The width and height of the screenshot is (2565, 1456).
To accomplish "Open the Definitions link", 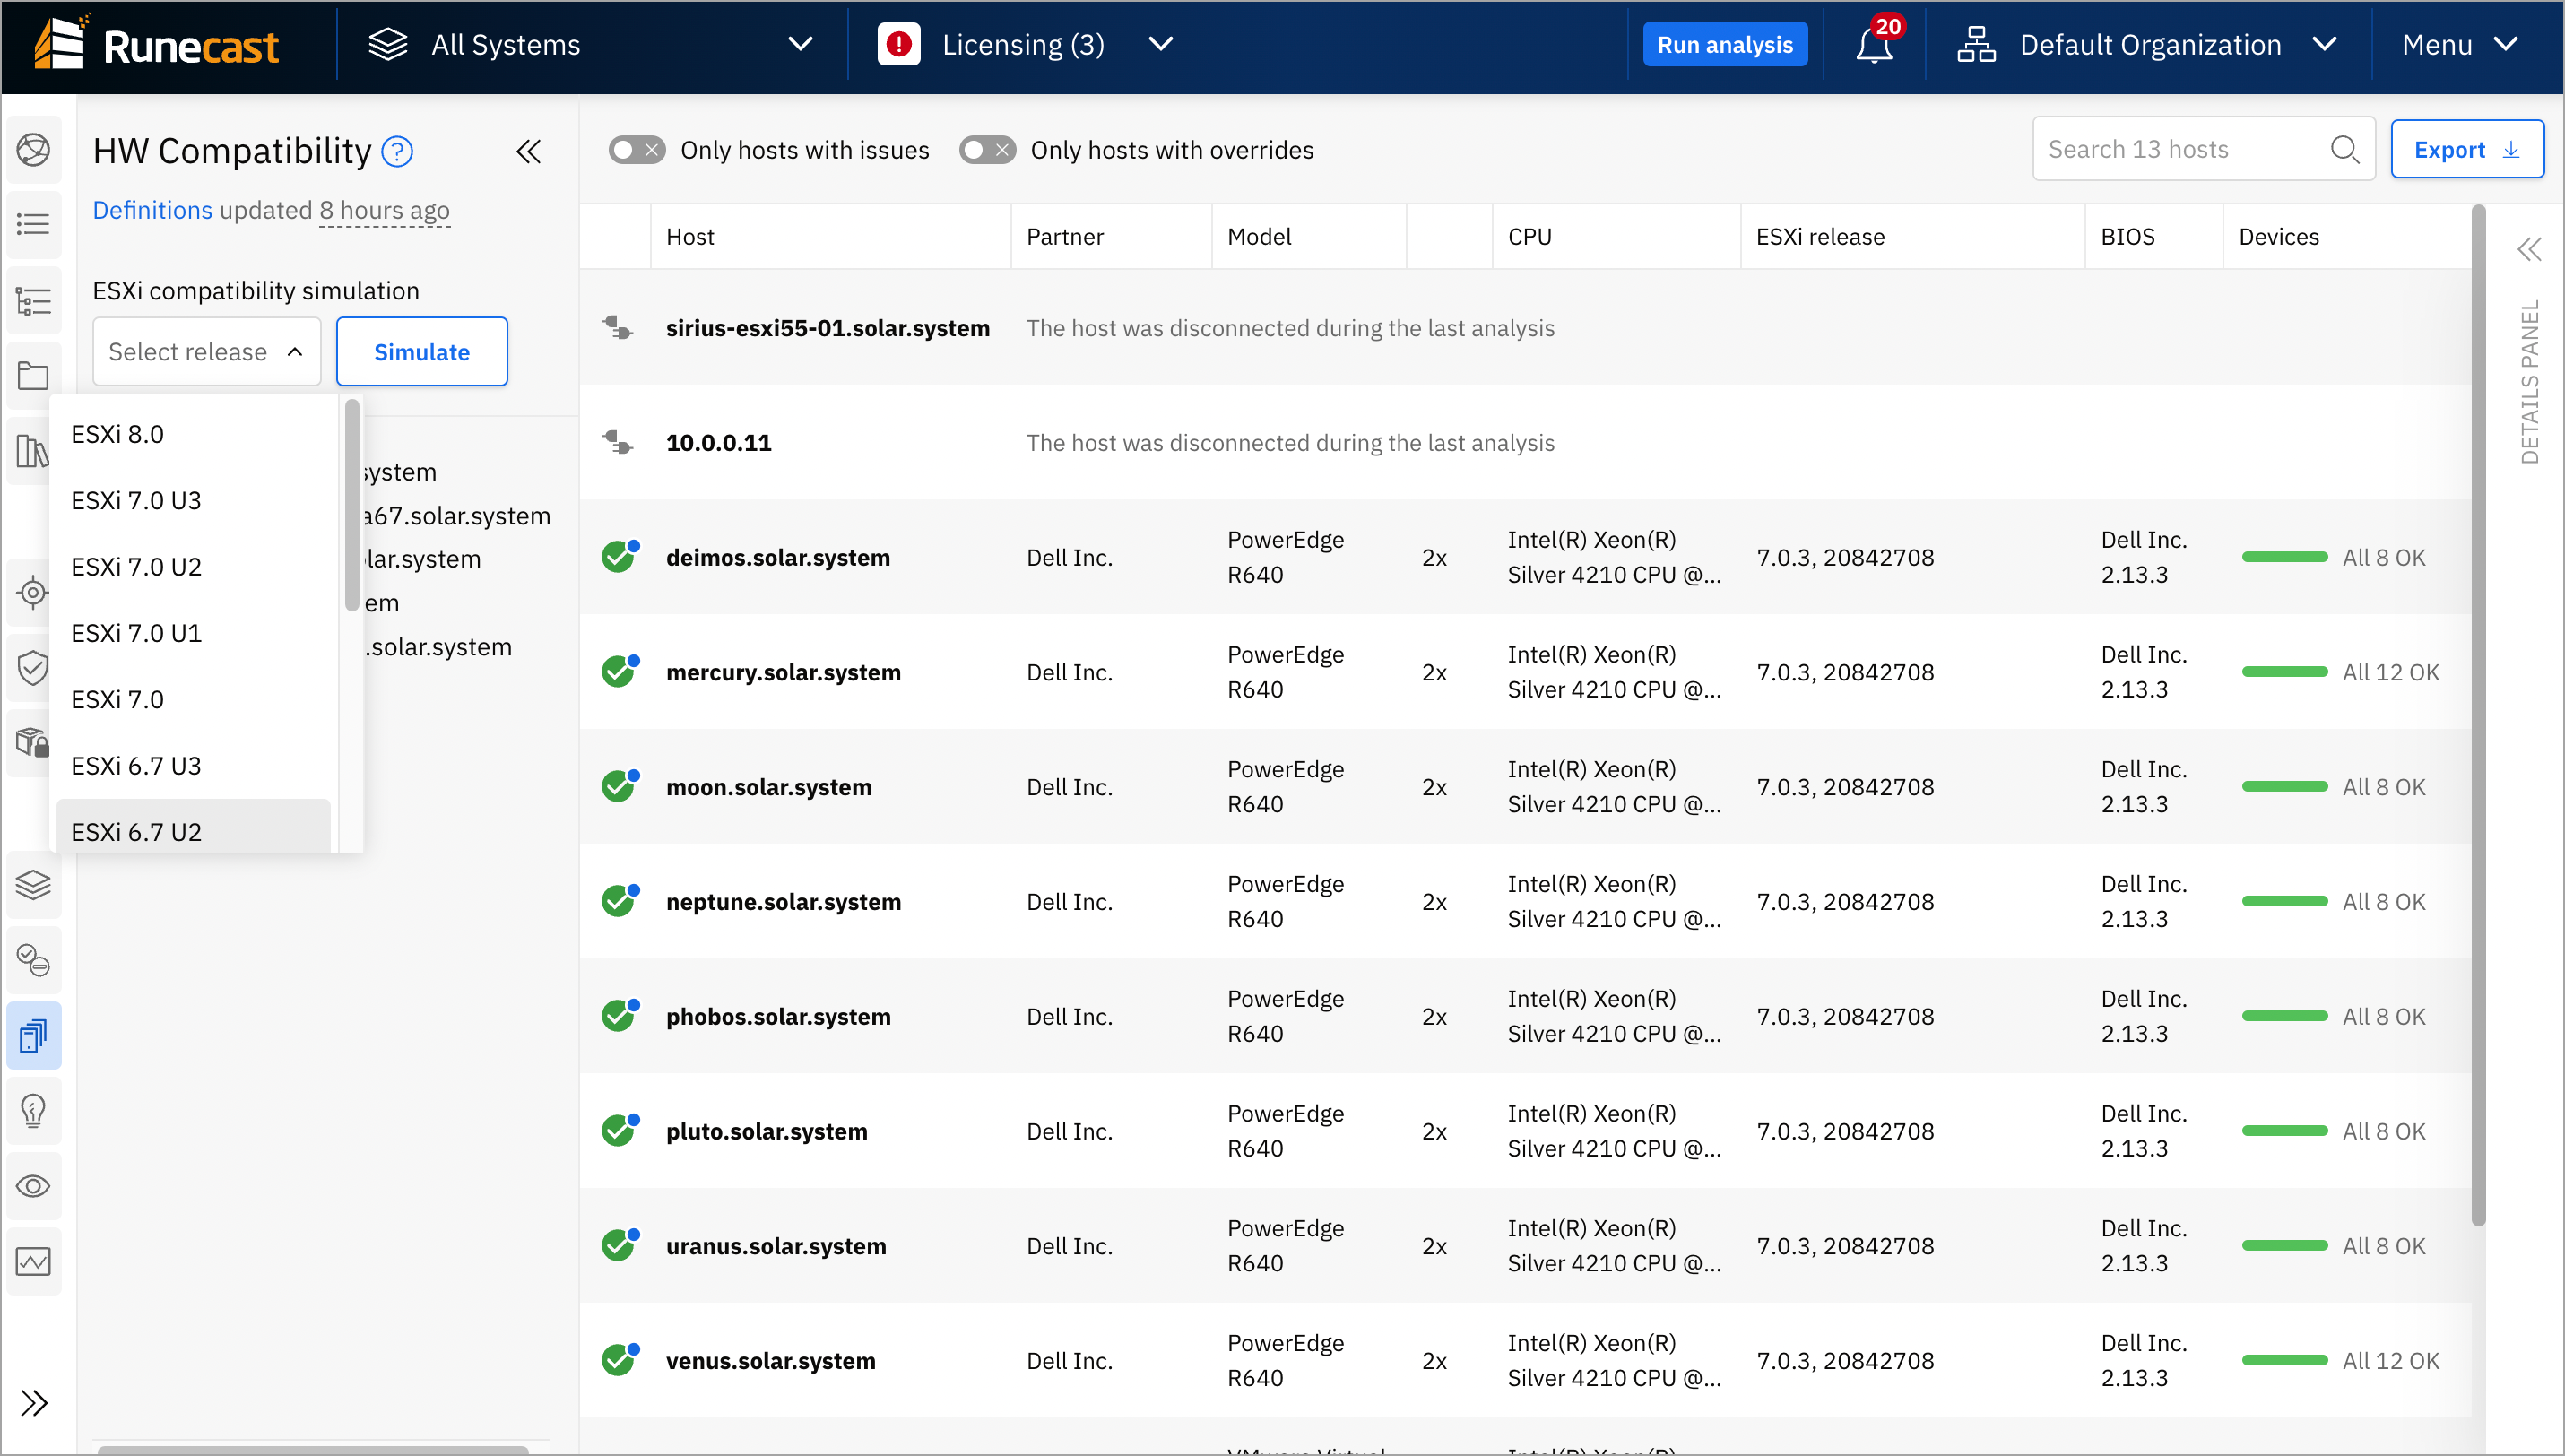I will (x=152, y=210).
